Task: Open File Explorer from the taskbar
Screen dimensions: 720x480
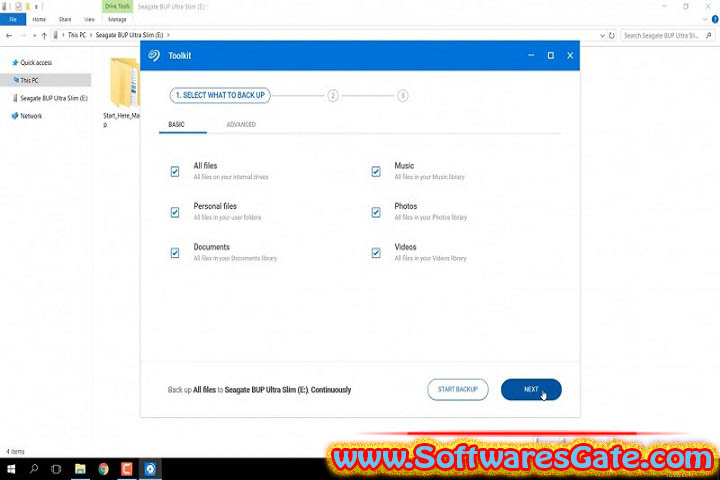Action: tap(80, 469)
